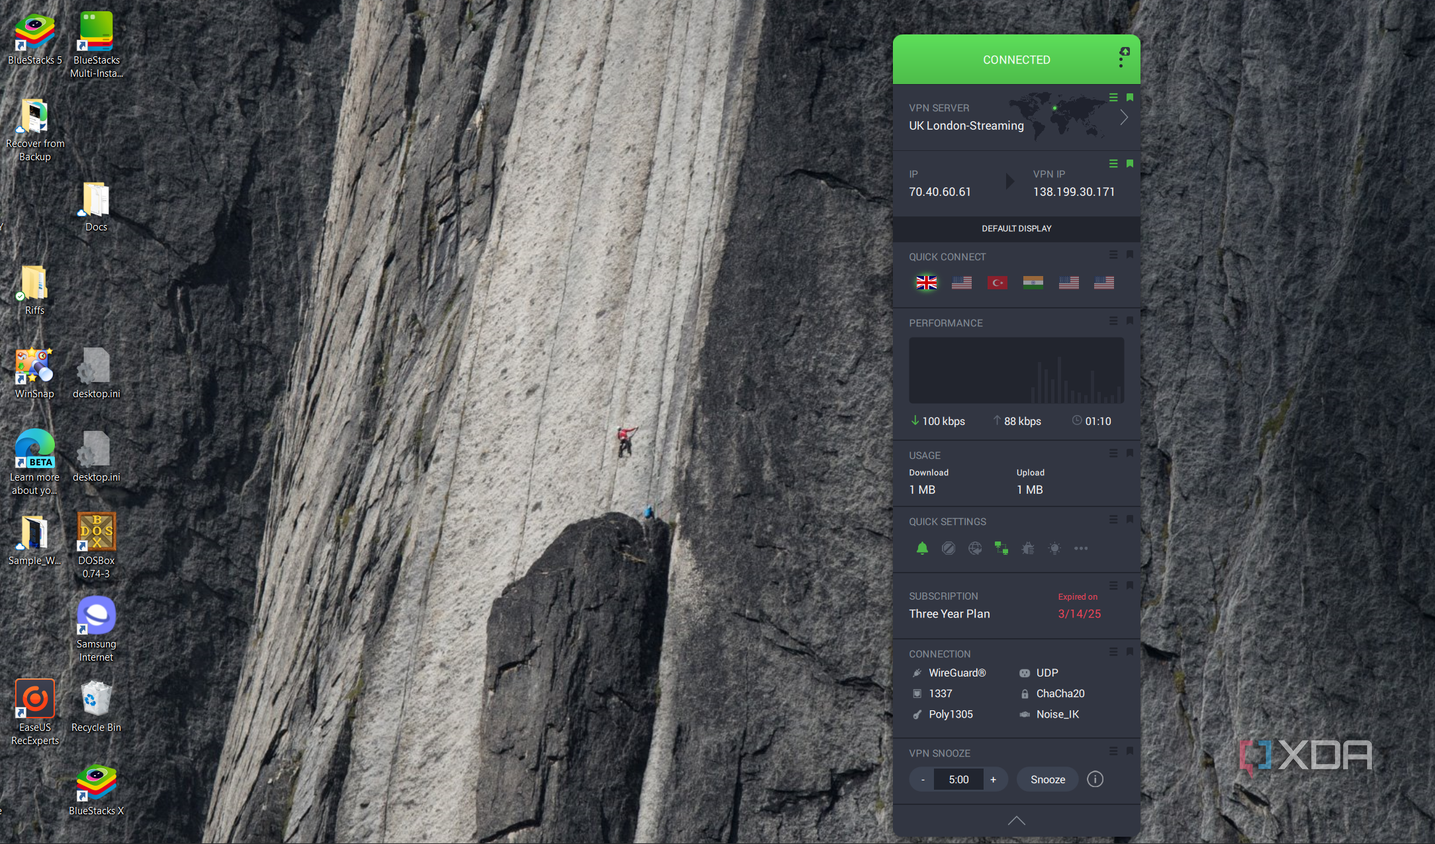Click the Three Year Plan subscription text

949,614
